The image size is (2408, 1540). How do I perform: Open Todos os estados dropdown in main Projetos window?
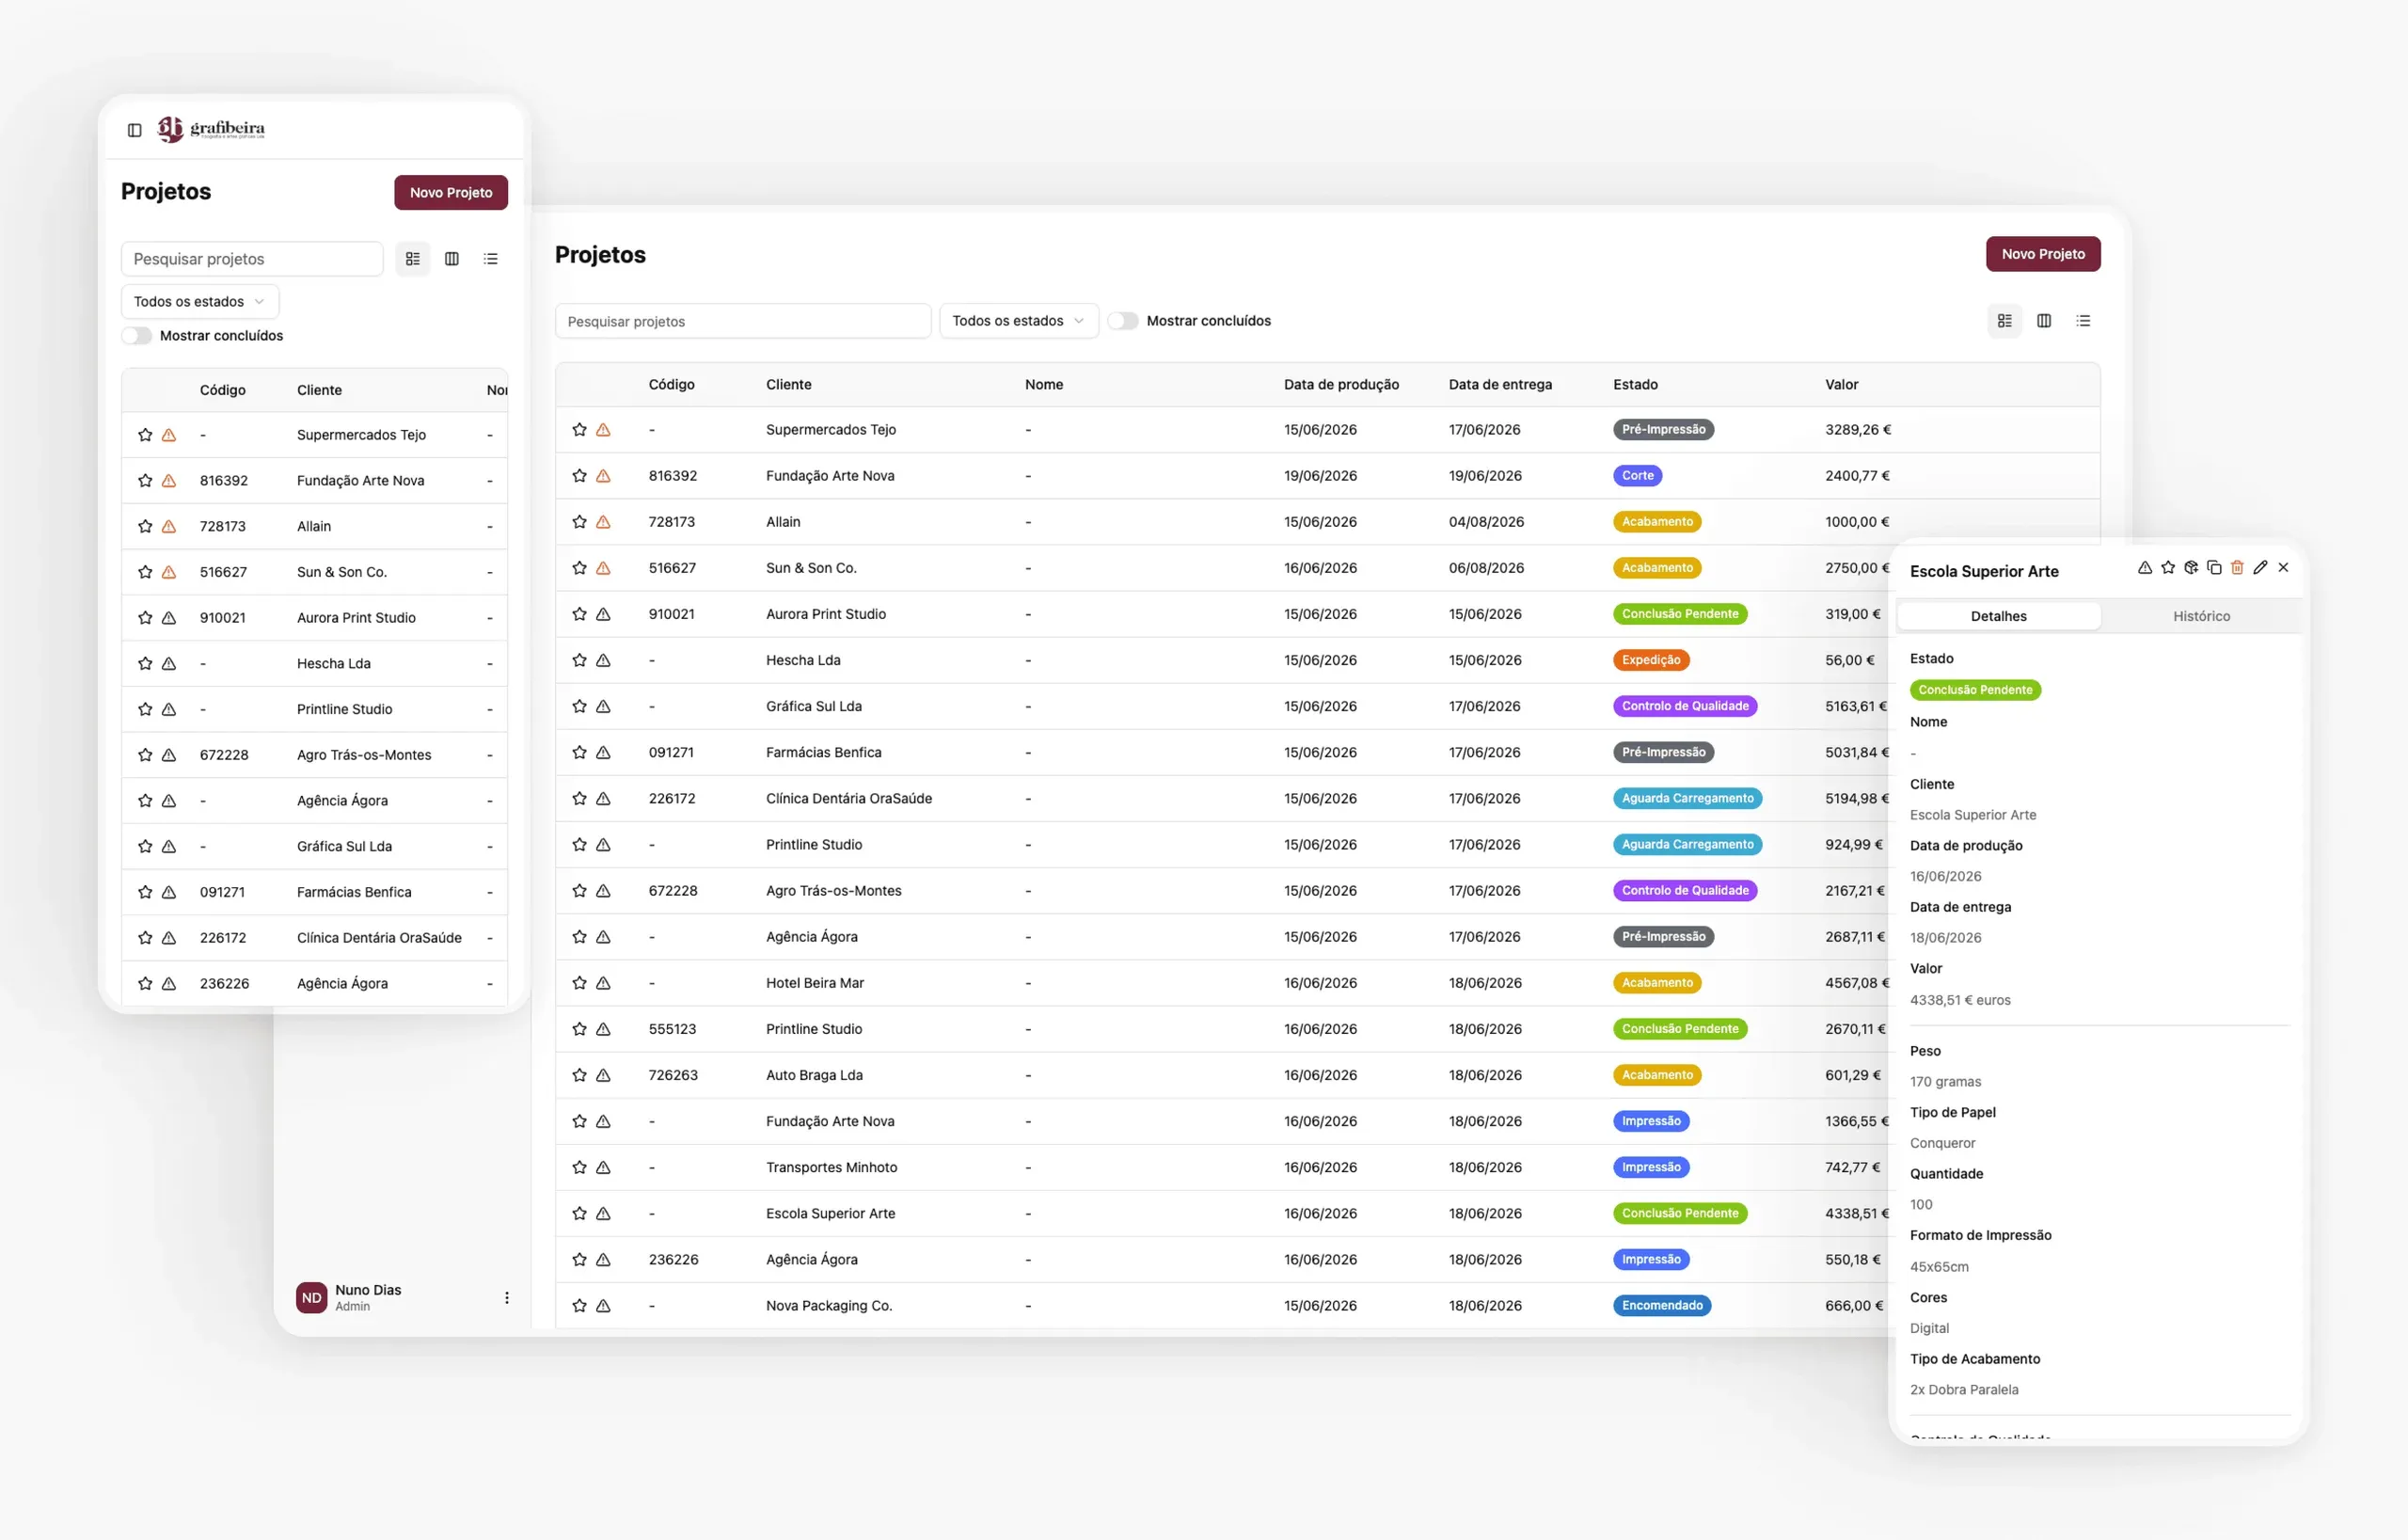[x=1018, y=321]
